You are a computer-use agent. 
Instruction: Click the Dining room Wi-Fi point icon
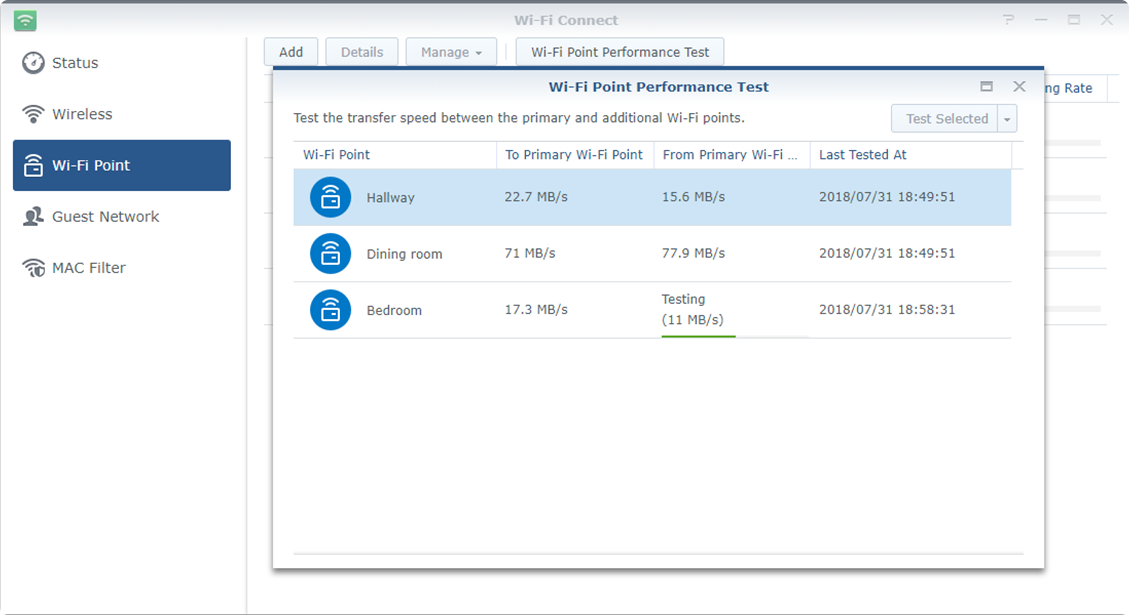pyautogui.click(x=330, y=254)
